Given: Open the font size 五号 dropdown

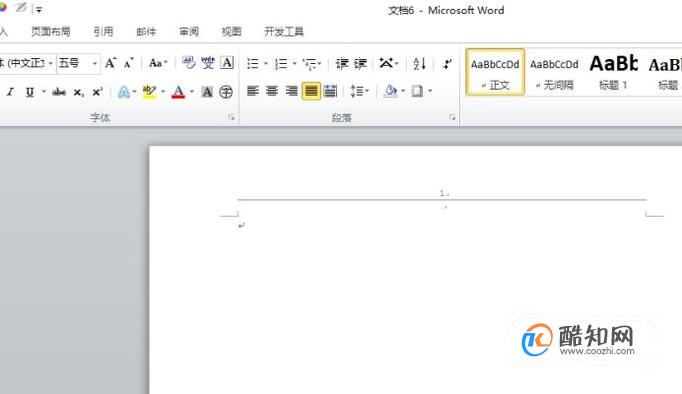Looking at the screenshot, I should click(94, 63).
